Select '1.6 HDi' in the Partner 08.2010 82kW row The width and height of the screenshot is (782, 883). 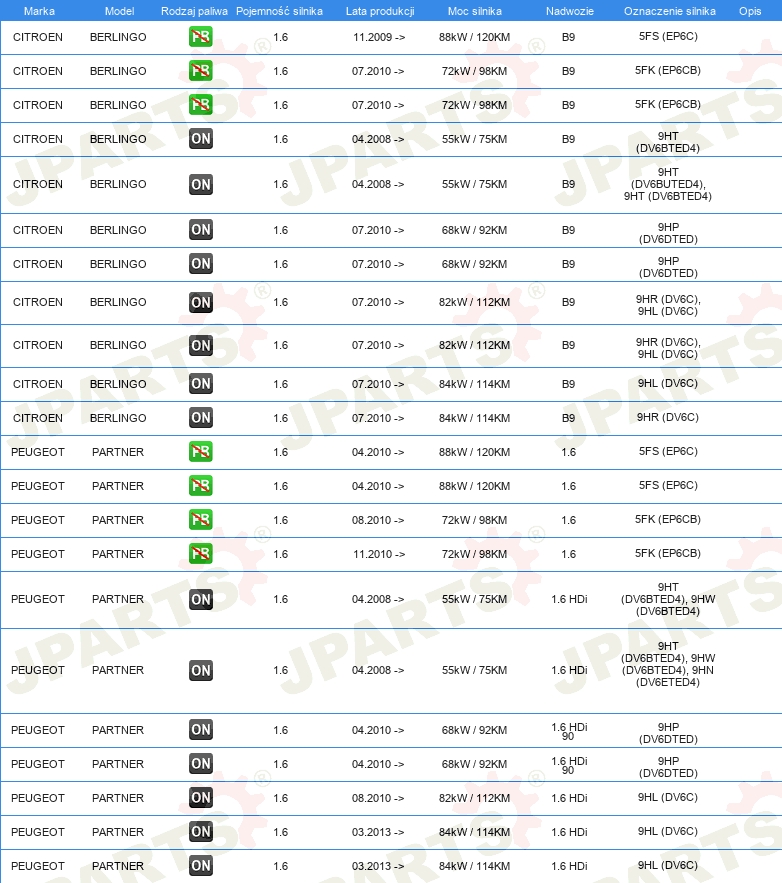click(569, 799)
